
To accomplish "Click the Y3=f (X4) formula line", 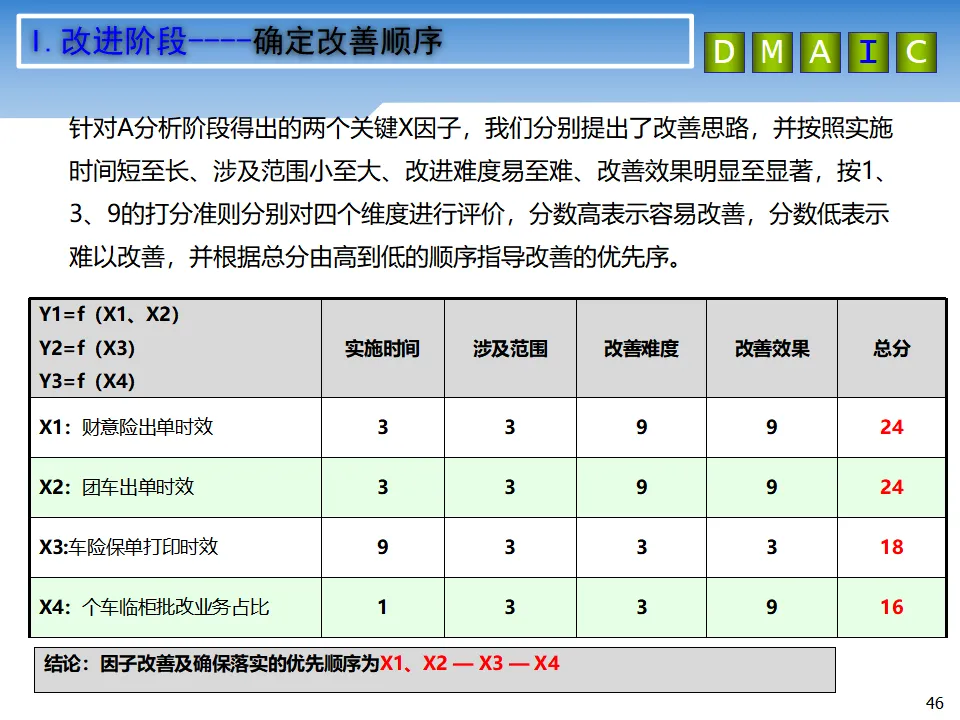I will point(87,381).
